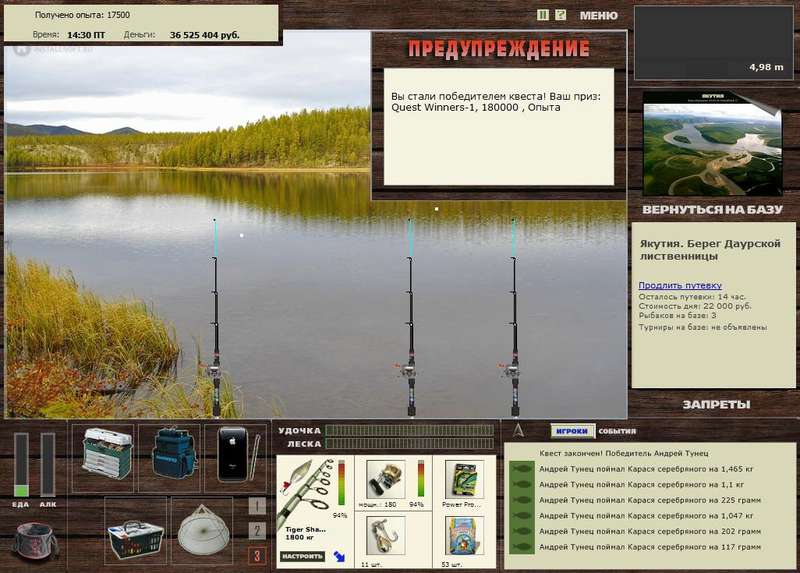
Task: Switch to rod slot 2
Action: [257, 531]
